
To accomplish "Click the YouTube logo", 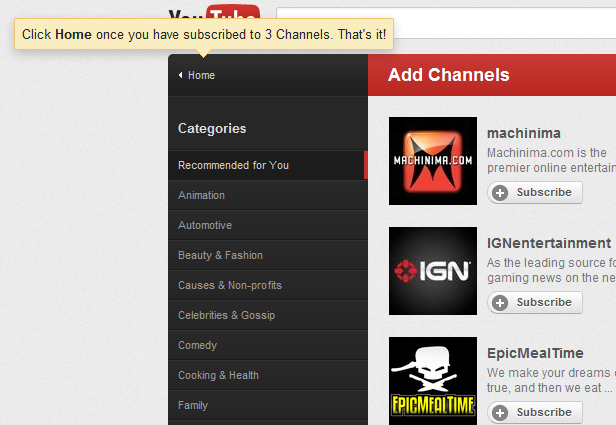I will click(x=214, y=12).
